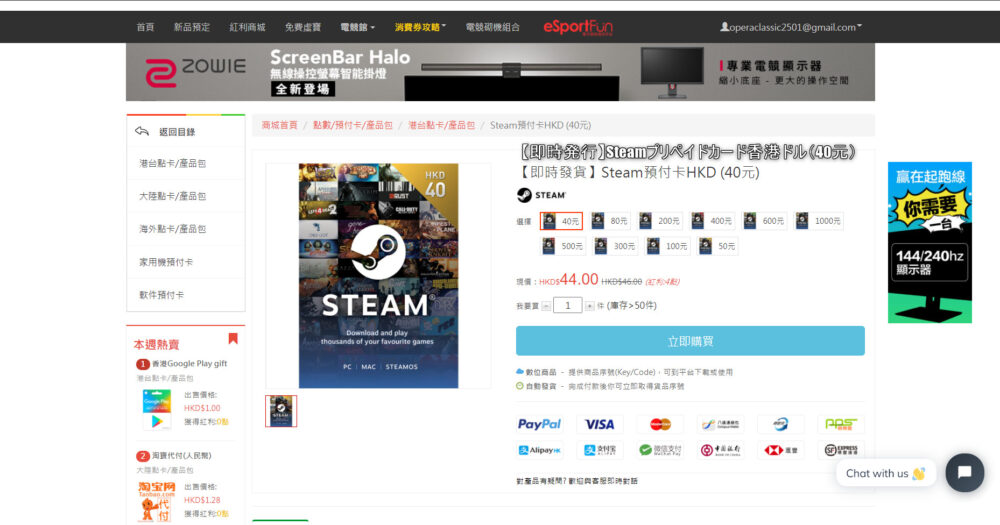
Task: Select the 300元 card option
Action: (x=615, y=246)
